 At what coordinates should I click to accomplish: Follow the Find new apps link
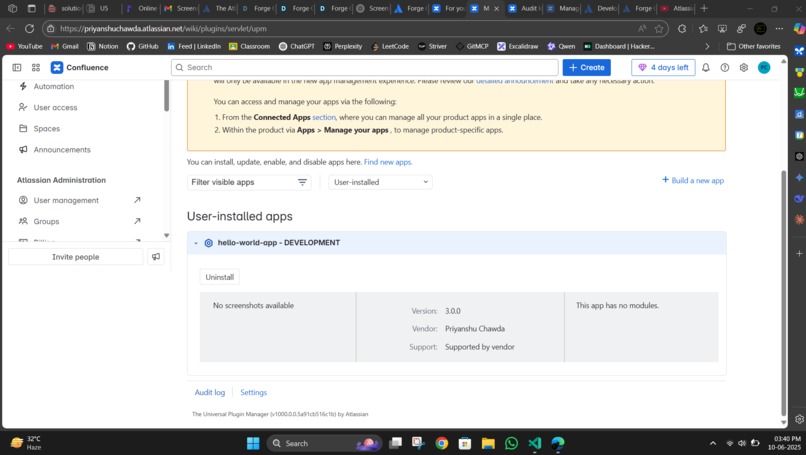point(388,162)
